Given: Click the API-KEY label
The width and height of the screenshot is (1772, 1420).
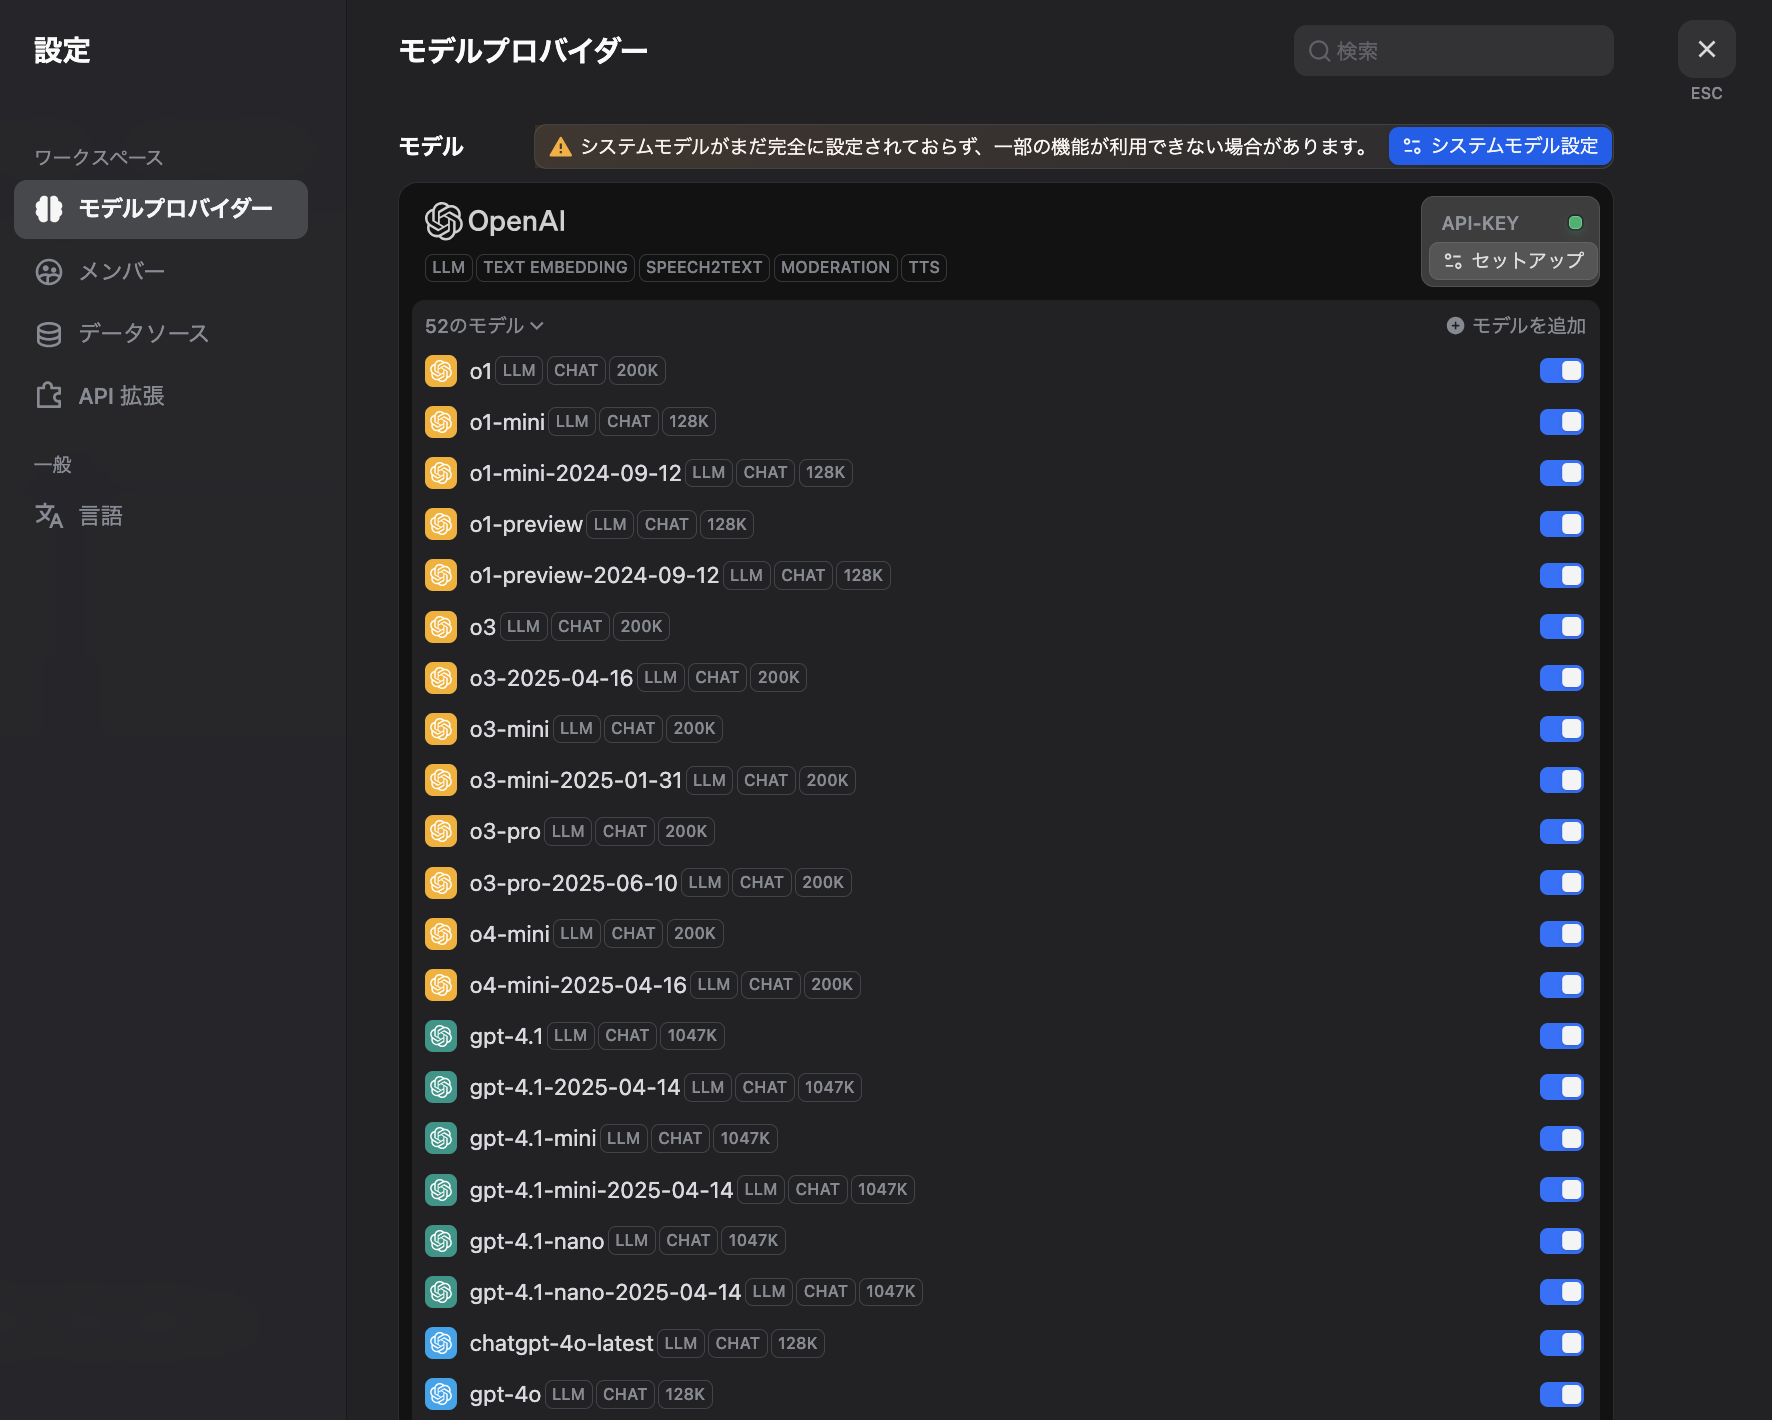Looking at the screenshot, I should click(1480, 223).
